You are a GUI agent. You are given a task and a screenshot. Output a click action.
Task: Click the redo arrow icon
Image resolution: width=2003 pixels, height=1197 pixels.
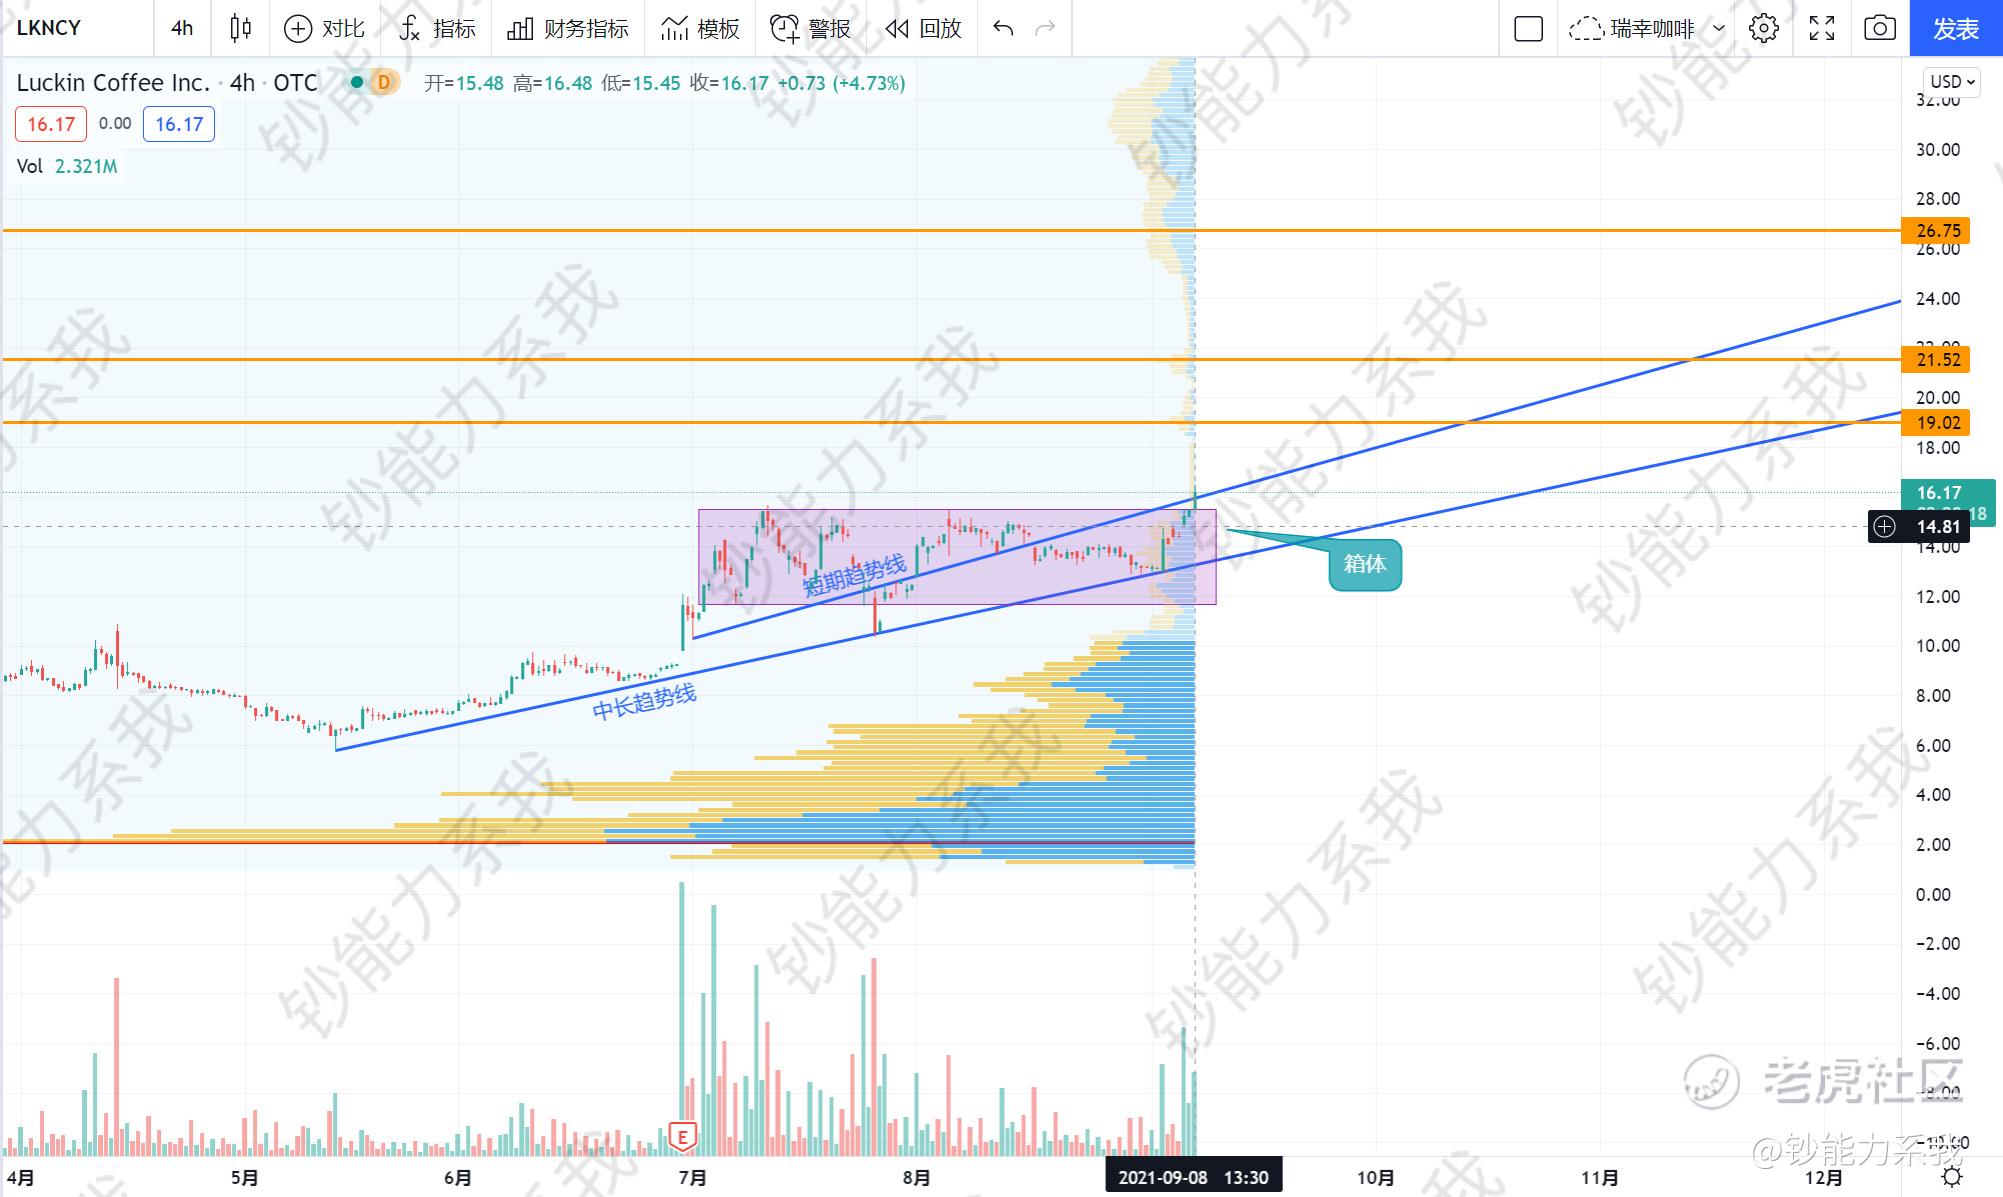tap(1045, 28)
